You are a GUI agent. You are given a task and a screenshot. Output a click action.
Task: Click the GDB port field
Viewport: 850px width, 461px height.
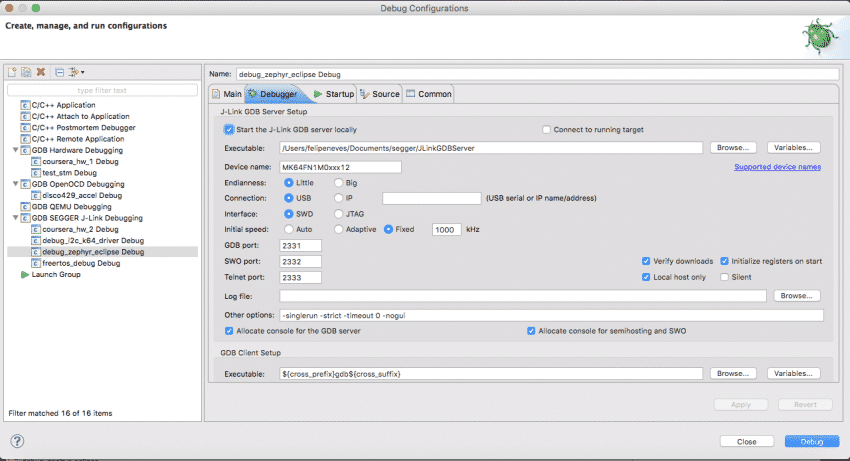300,246
